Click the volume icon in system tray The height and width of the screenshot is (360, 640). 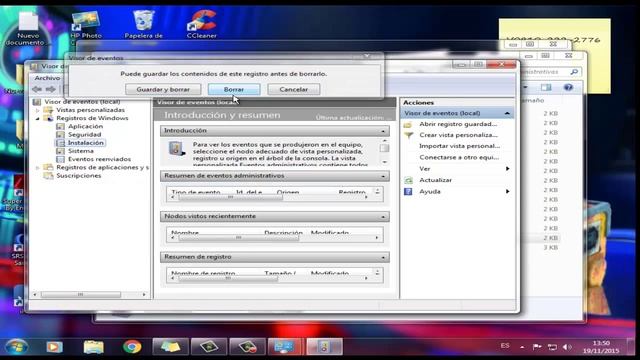[x=567, y=347]
